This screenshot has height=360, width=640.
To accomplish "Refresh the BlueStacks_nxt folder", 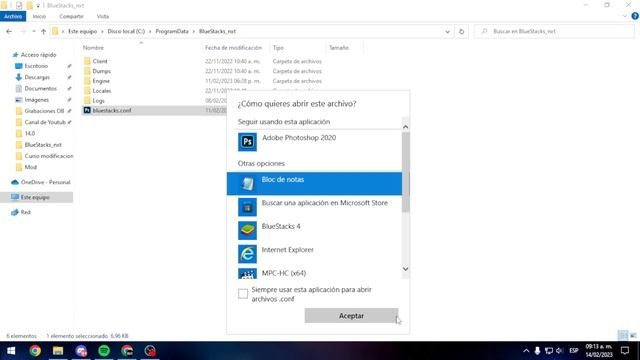I will pos(462,31).
